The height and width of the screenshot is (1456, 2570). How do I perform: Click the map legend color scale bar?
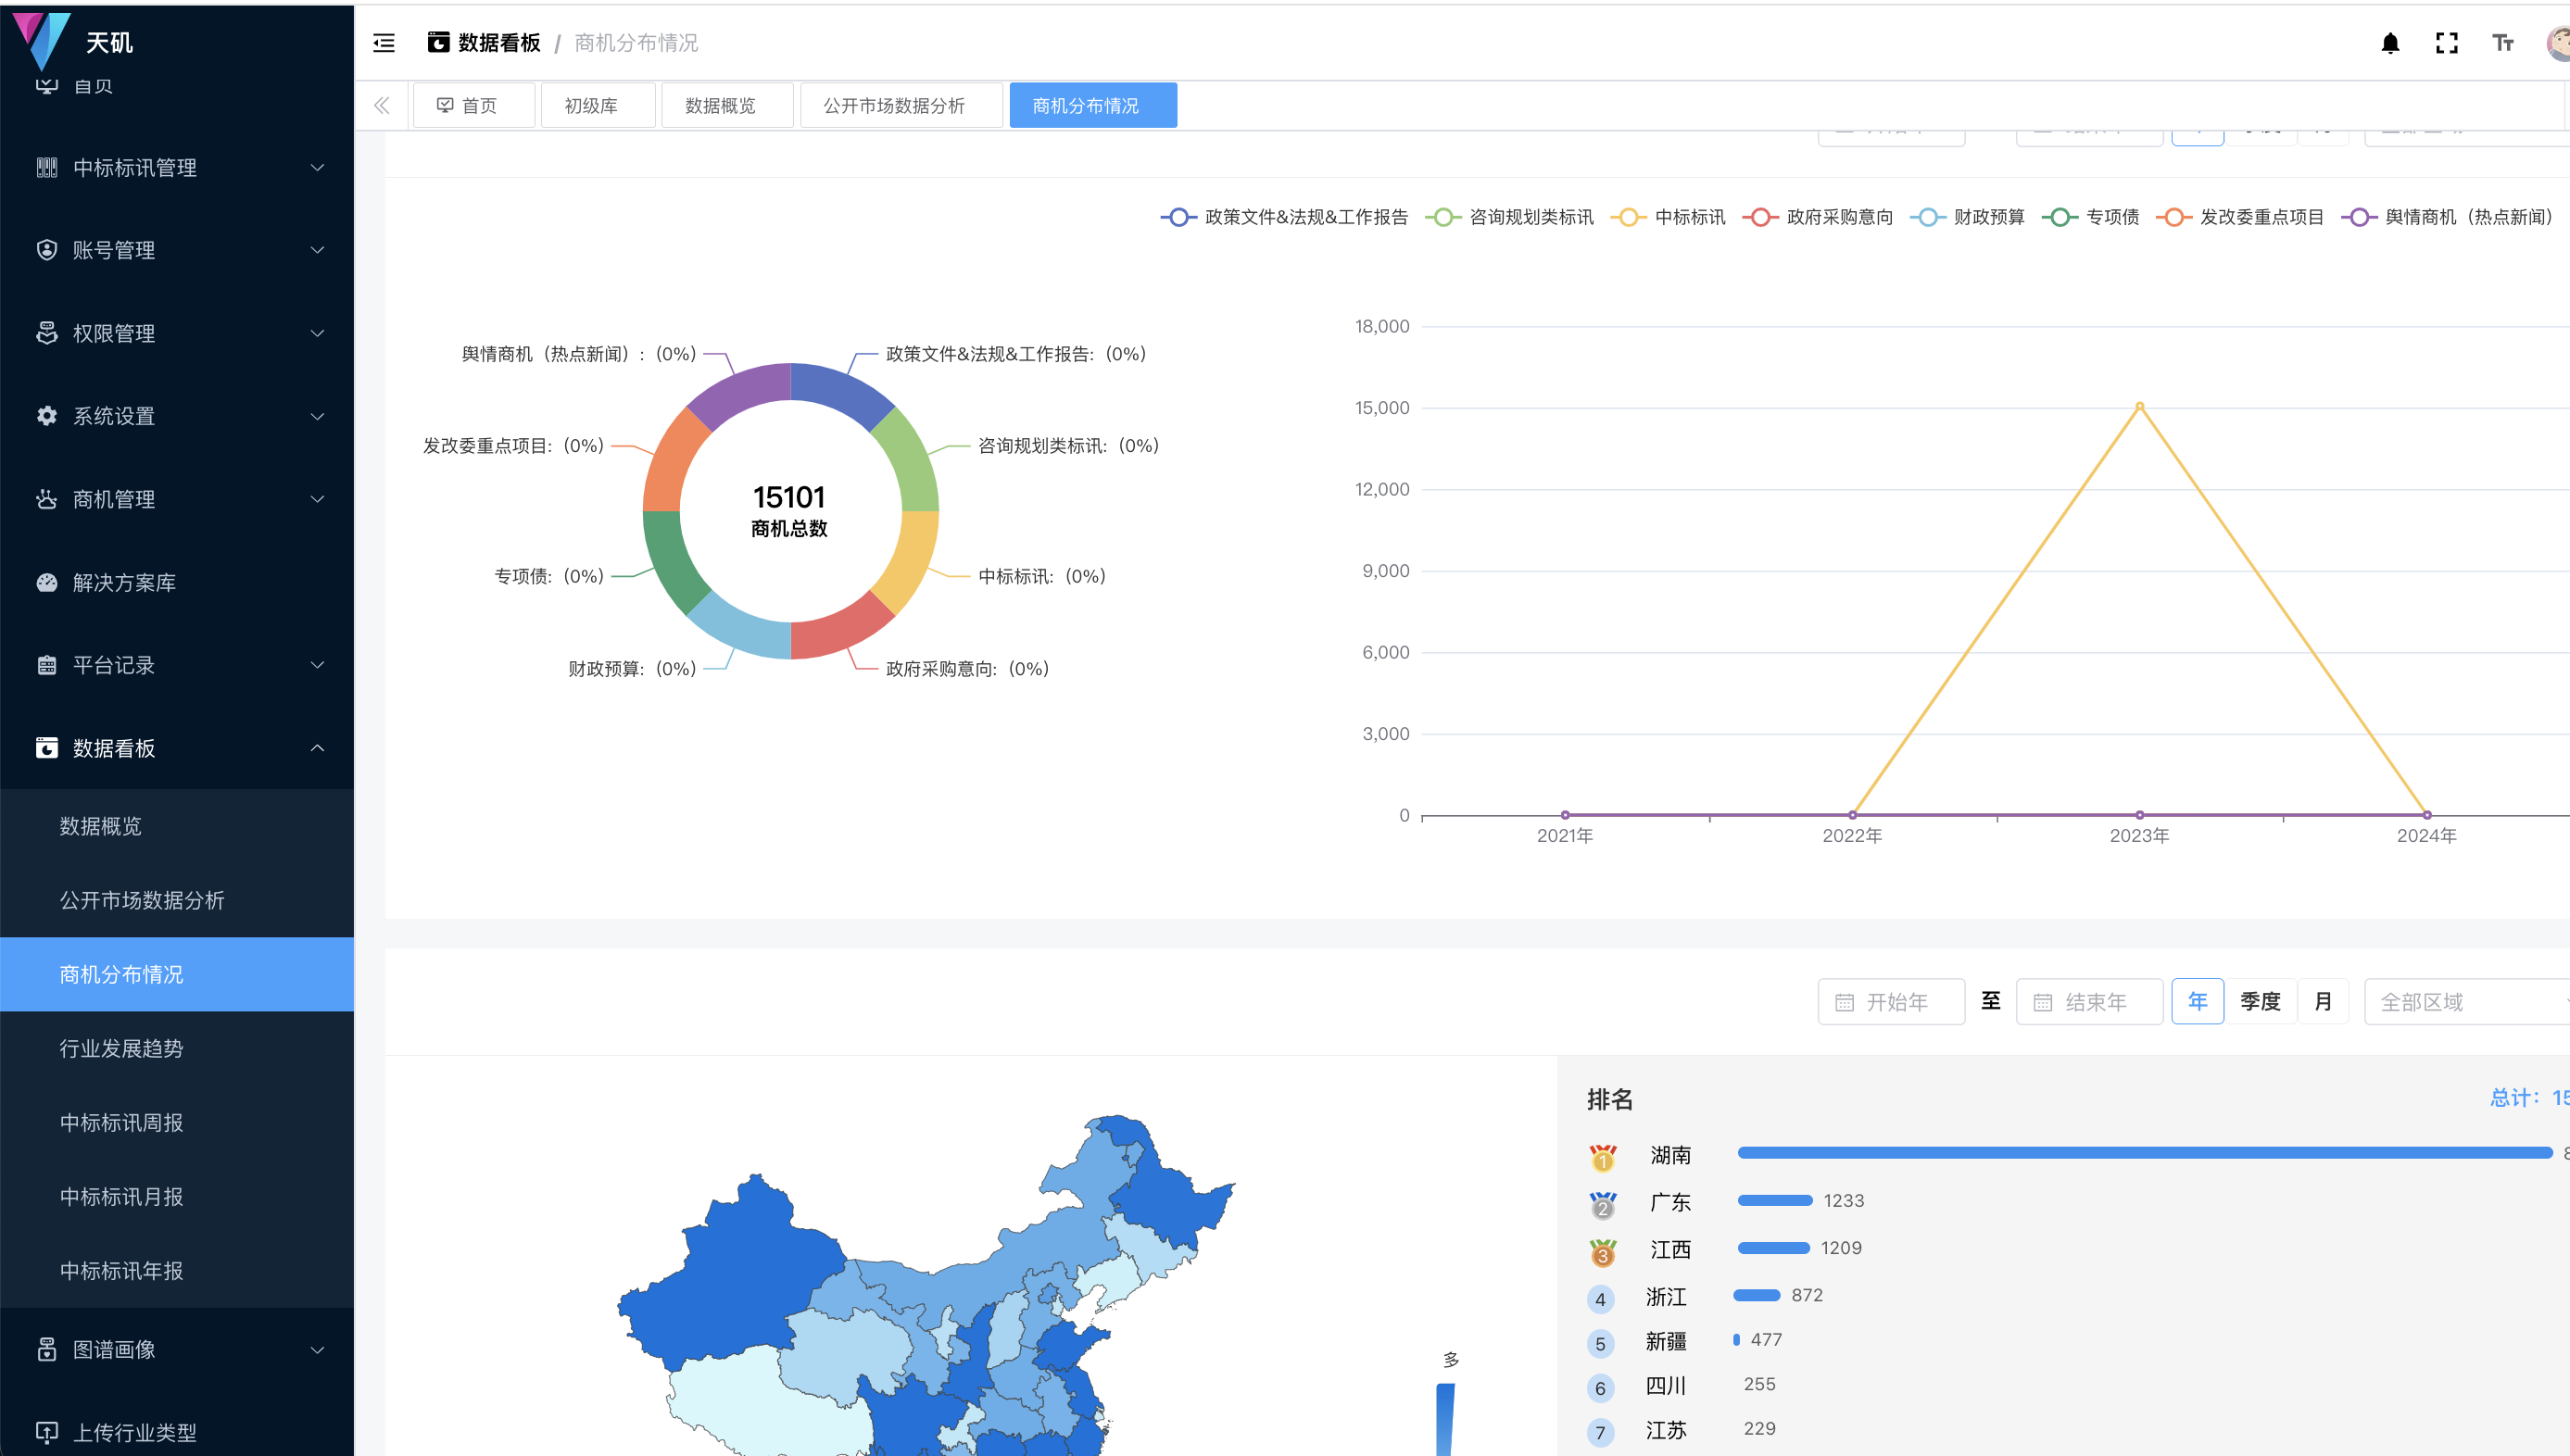coord(1445,1419)
